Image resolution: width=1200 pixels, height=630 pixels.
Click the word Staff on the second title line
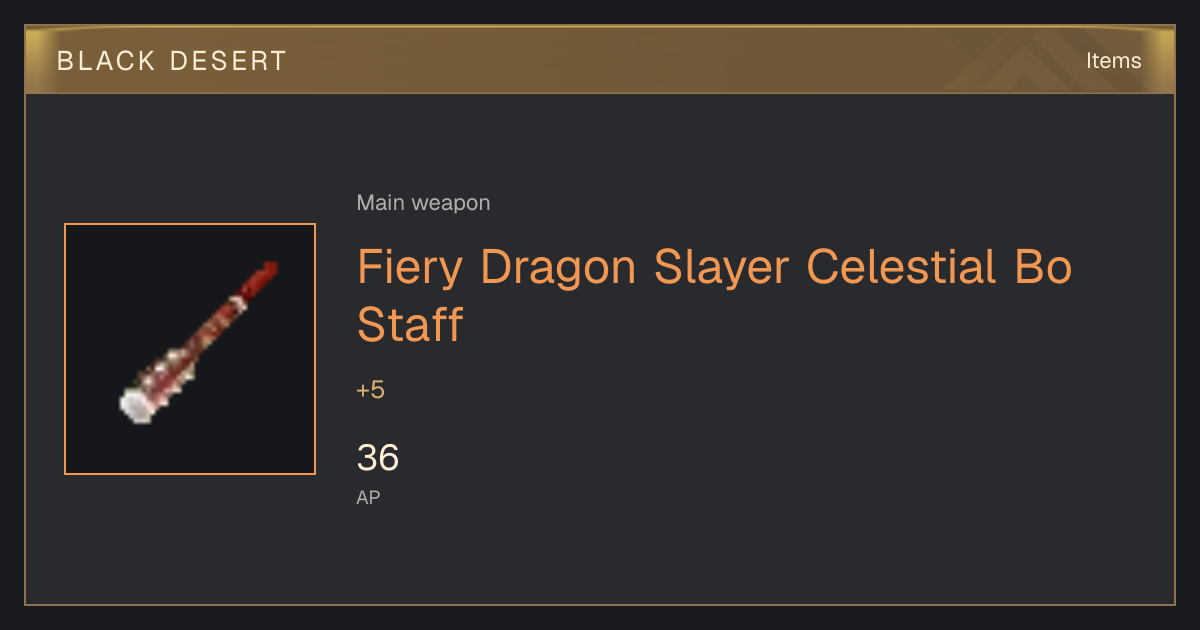410,324
